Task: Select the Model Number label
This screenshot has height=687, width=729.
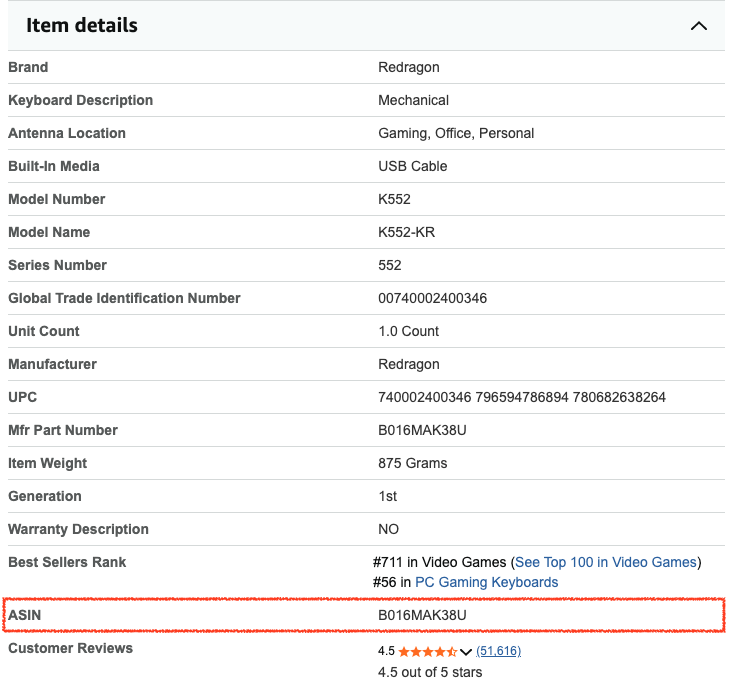Action: click(x=57, y=199)
